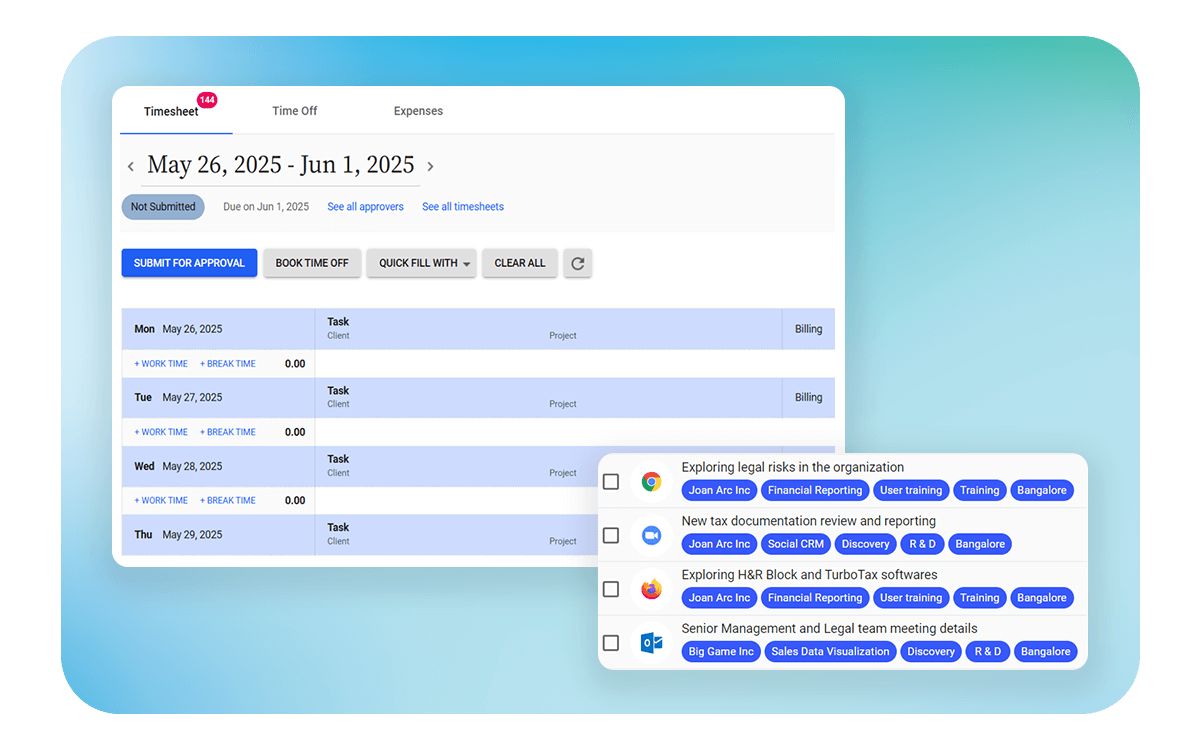This screenshot has width=1200, height=750.
Task: Click the 144 notification badge on Timesheet
Action: point(207,100)
